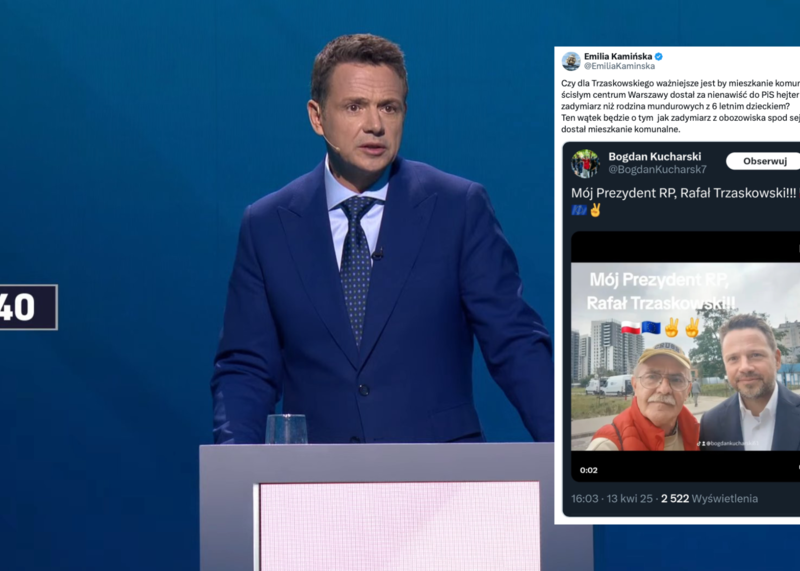Click the text 'Mój Prezydent RP, Rafał Trzaskowski!!!'
The width and height of the screenshot is (800, 571).
tap(684, 193)
